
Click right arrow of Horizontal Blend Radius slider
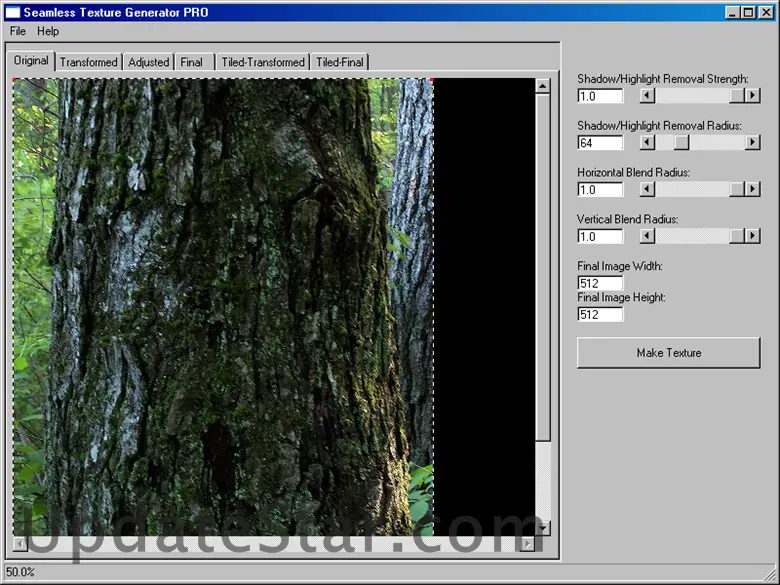point(753,190)
